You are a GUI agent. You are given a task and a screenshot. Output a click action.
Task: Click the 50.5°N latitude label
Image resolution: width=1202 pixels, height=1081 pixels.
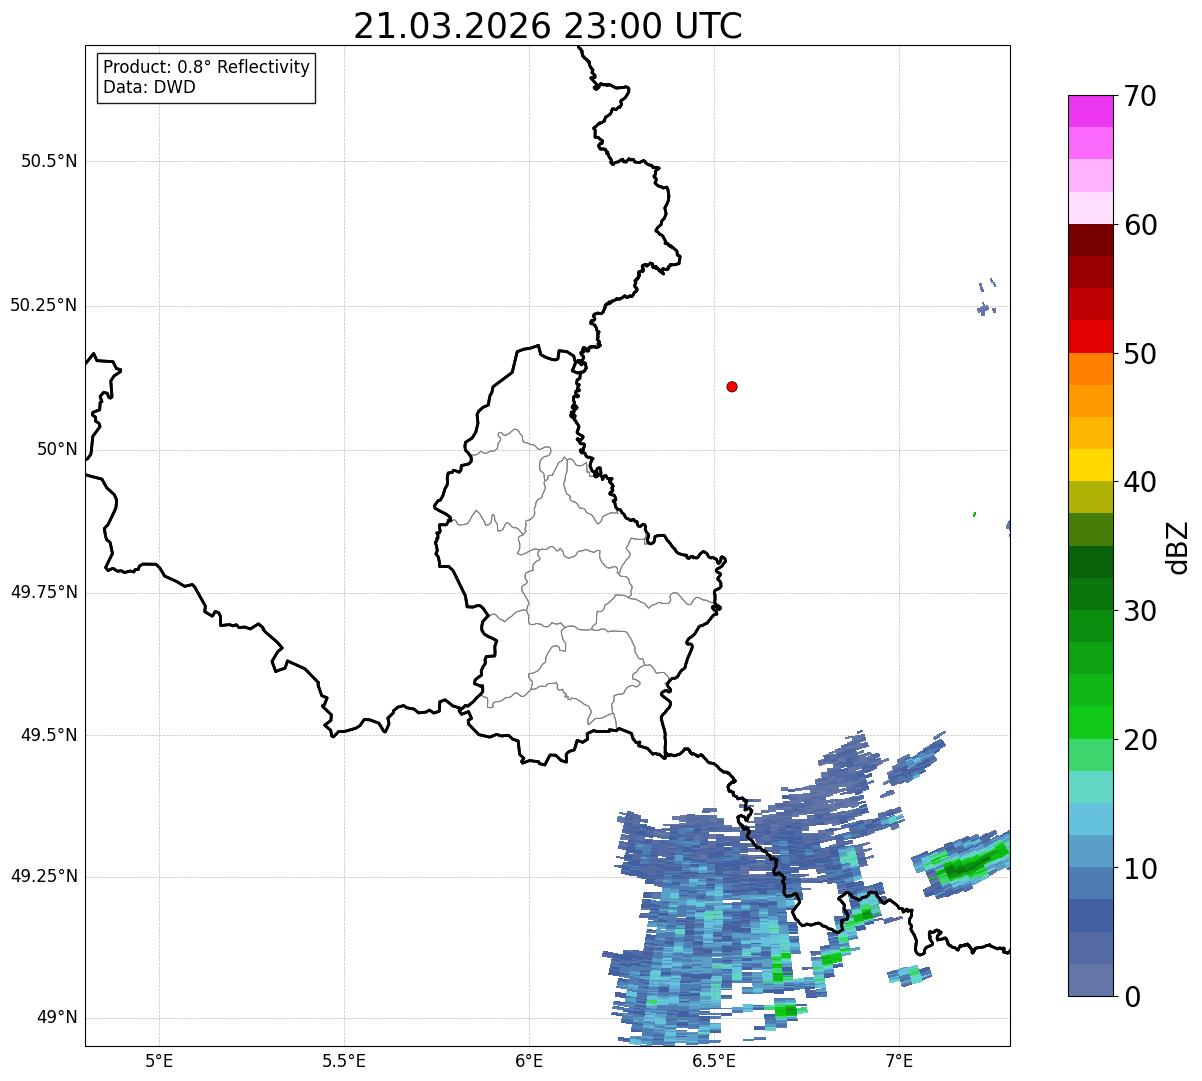click(x=49, y=161)
